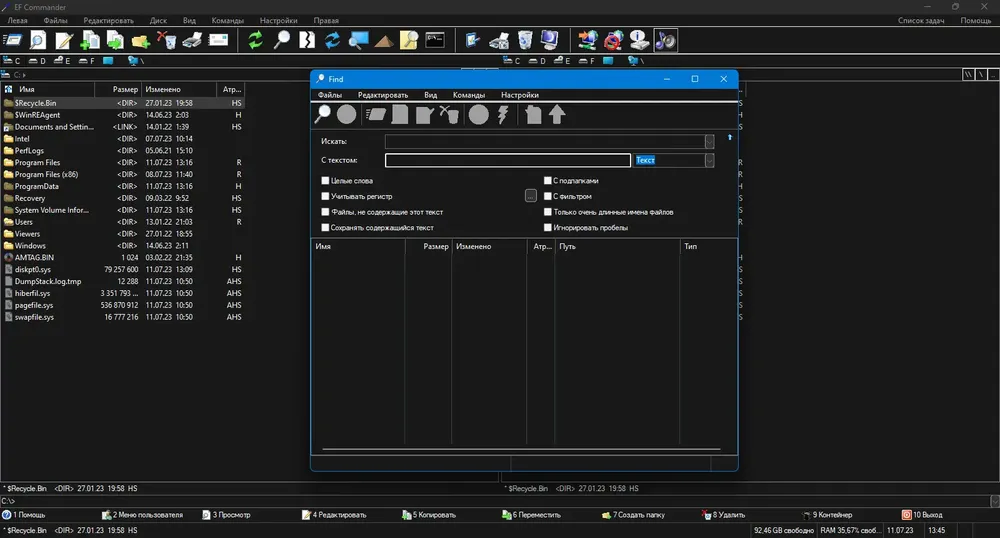Toggle the 'Учитывать регистр' checkbox

(325, 196)
